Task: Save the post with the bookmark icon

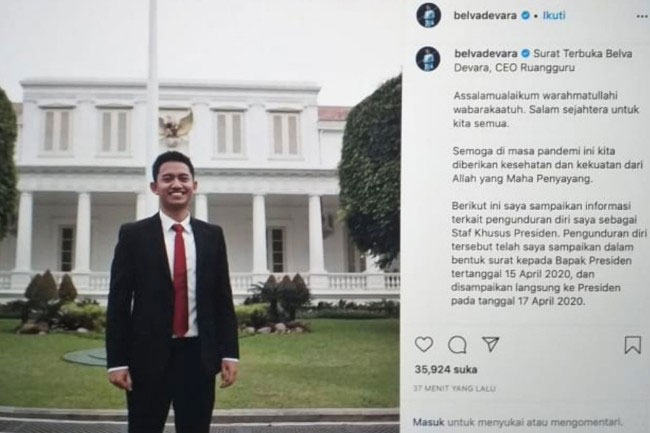Action: (x=633, y=345)
